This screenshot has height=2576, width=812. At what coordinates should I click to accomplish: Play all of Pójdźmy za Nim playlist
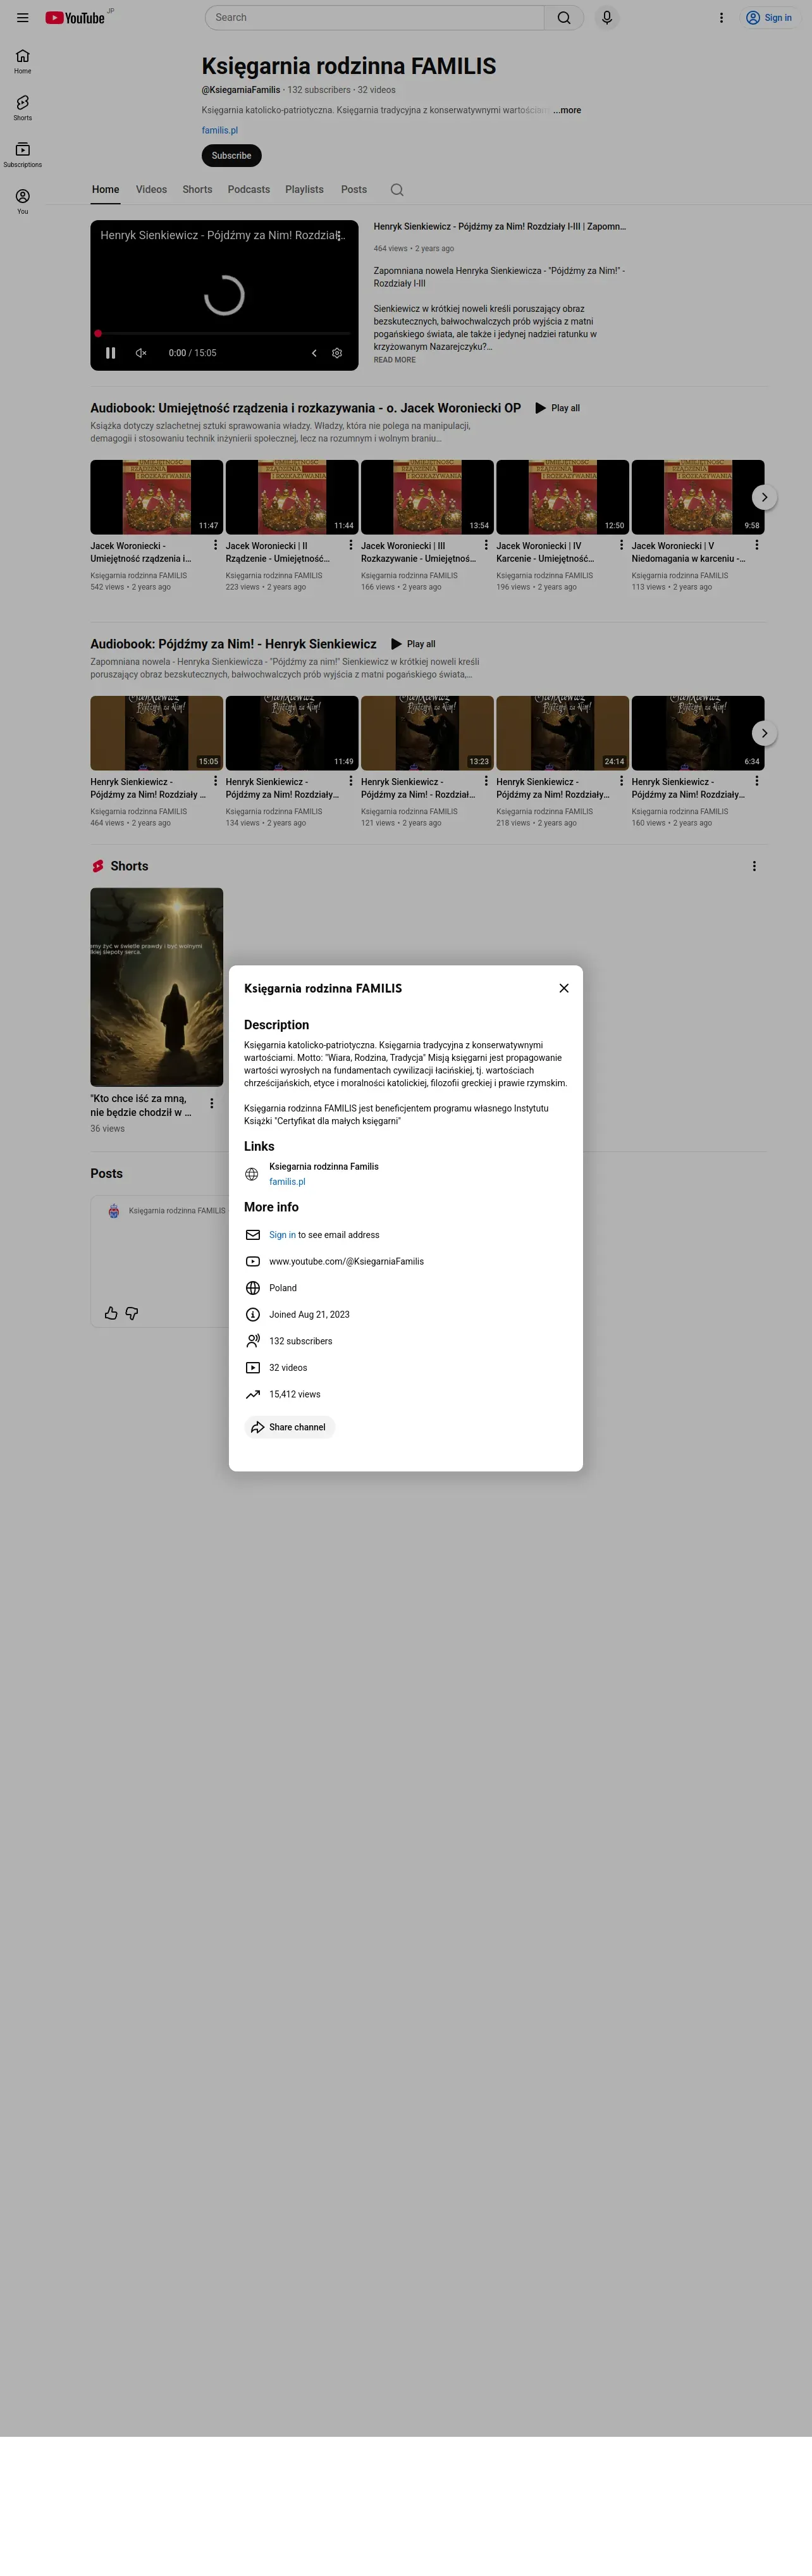pos(413,644)
